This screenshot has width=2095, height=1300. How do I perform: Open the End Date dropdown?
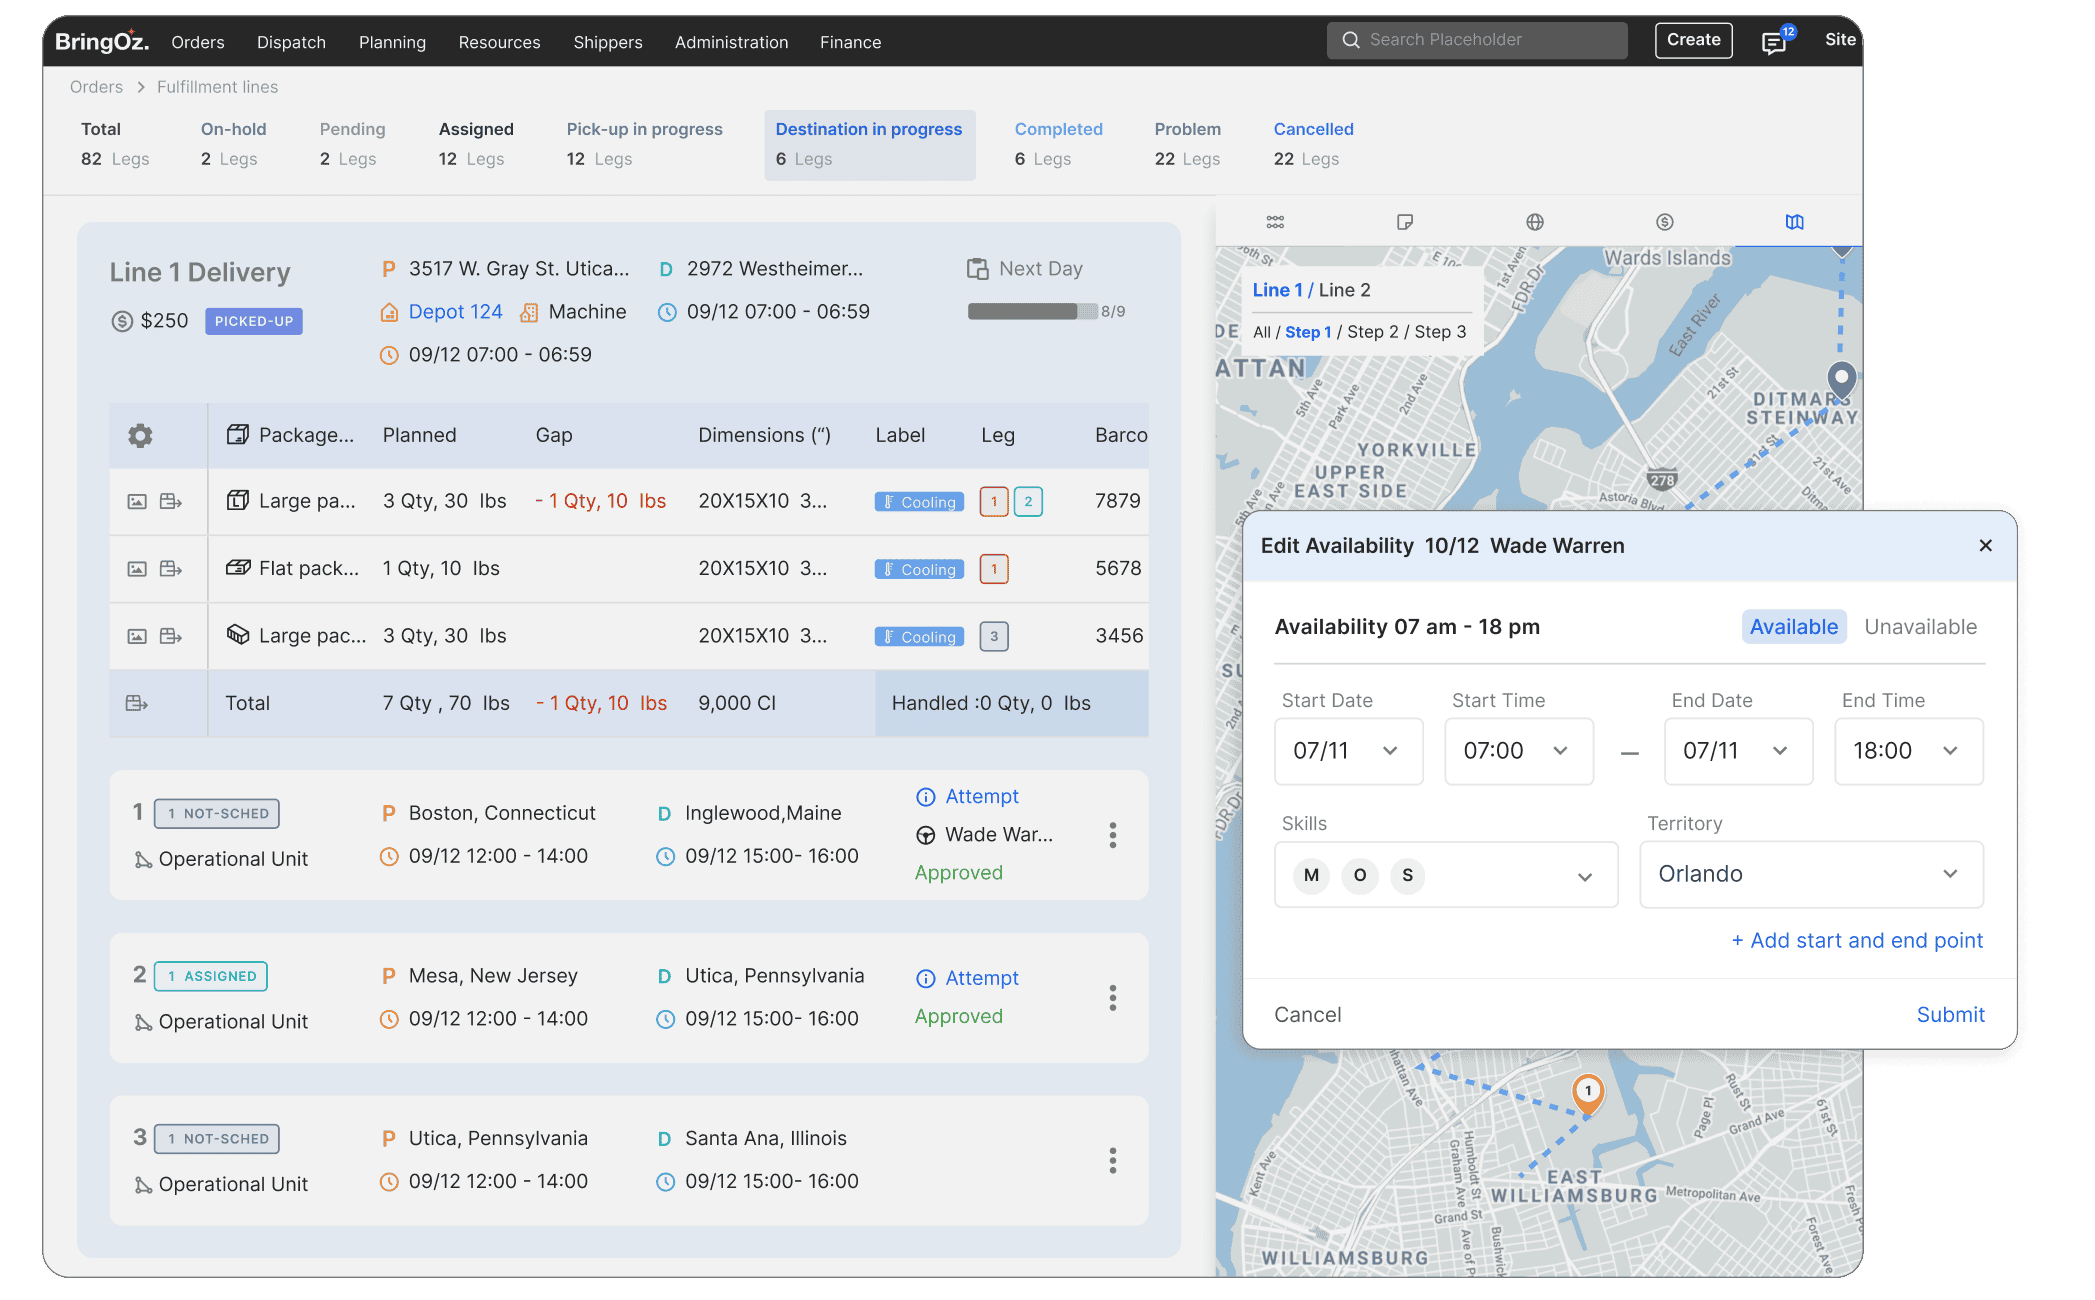click(1738, 751)
